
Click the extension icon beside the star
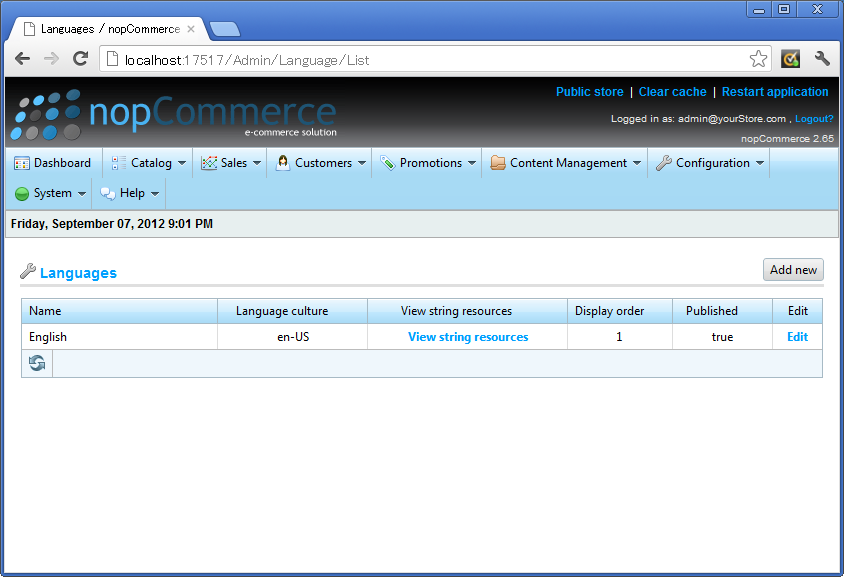coord(790,59)
